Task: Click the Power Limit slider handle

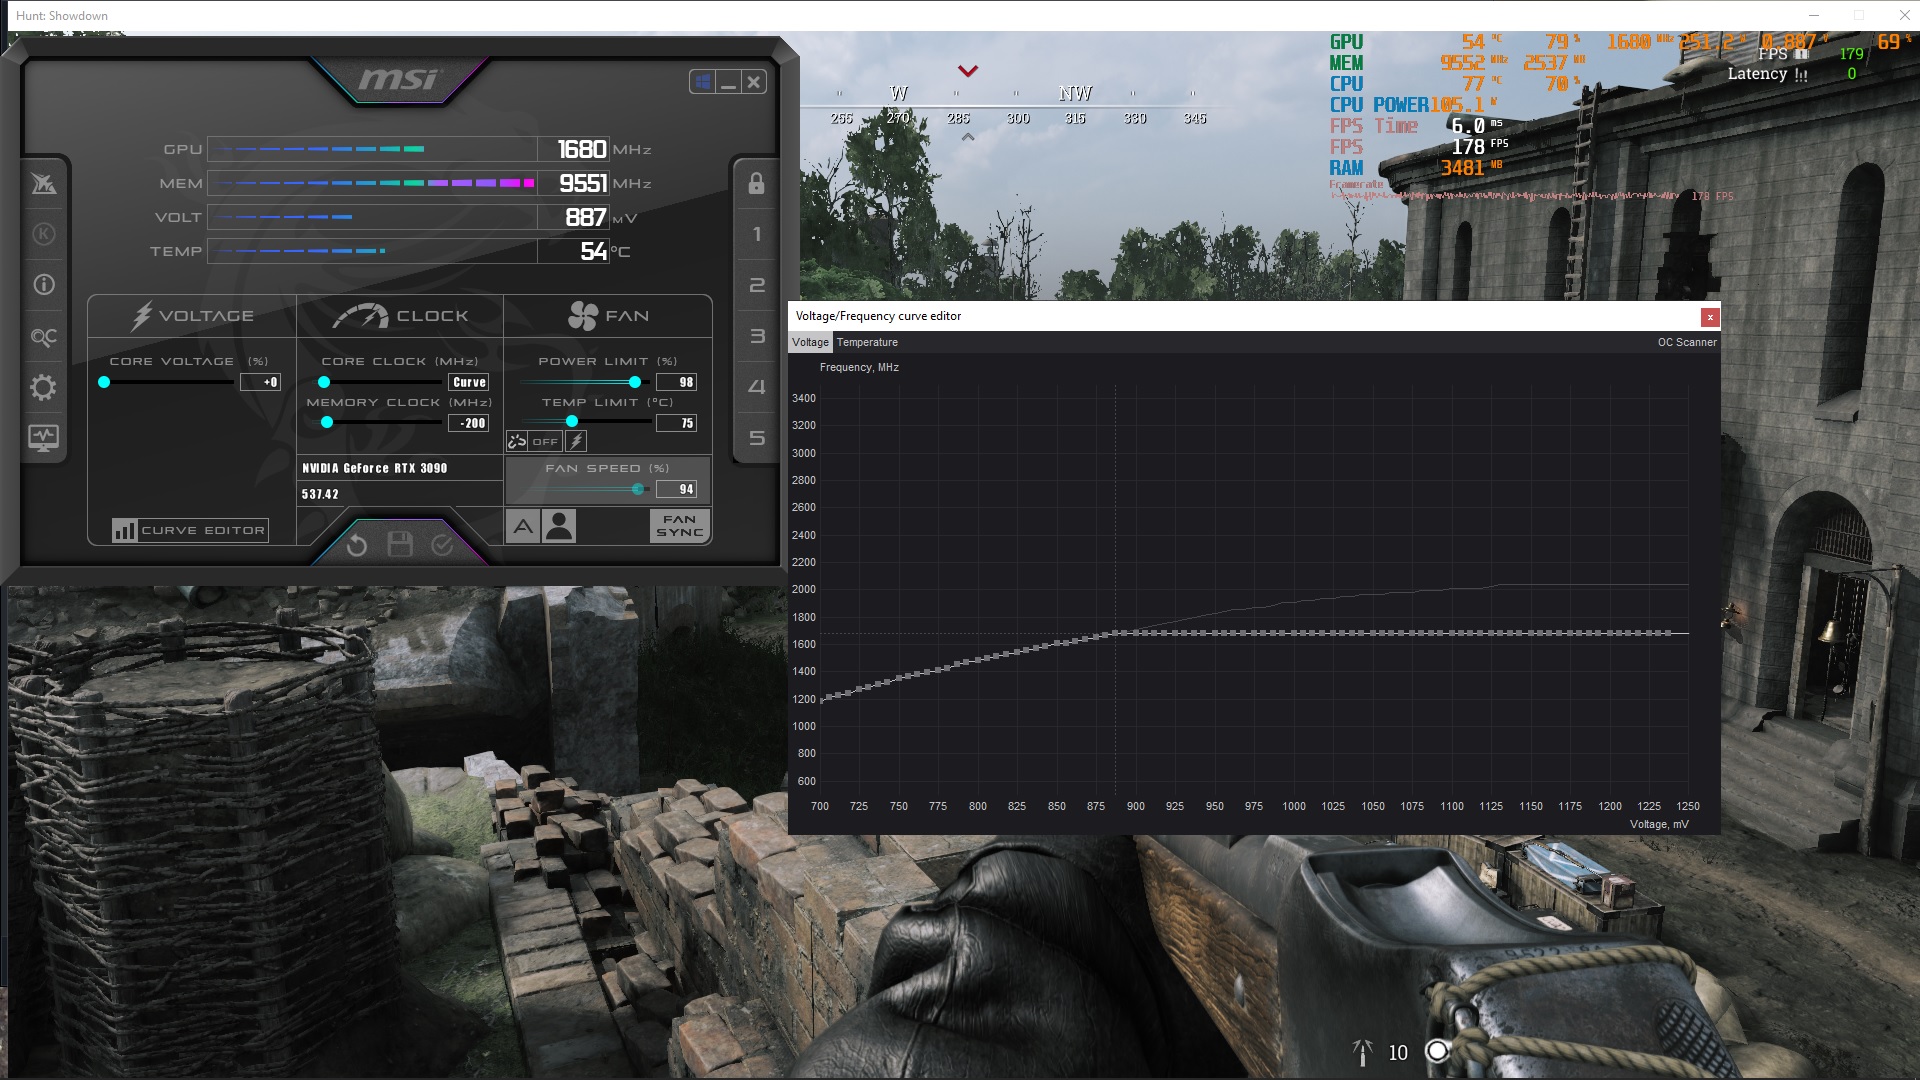Action: [x=635, y=382]
